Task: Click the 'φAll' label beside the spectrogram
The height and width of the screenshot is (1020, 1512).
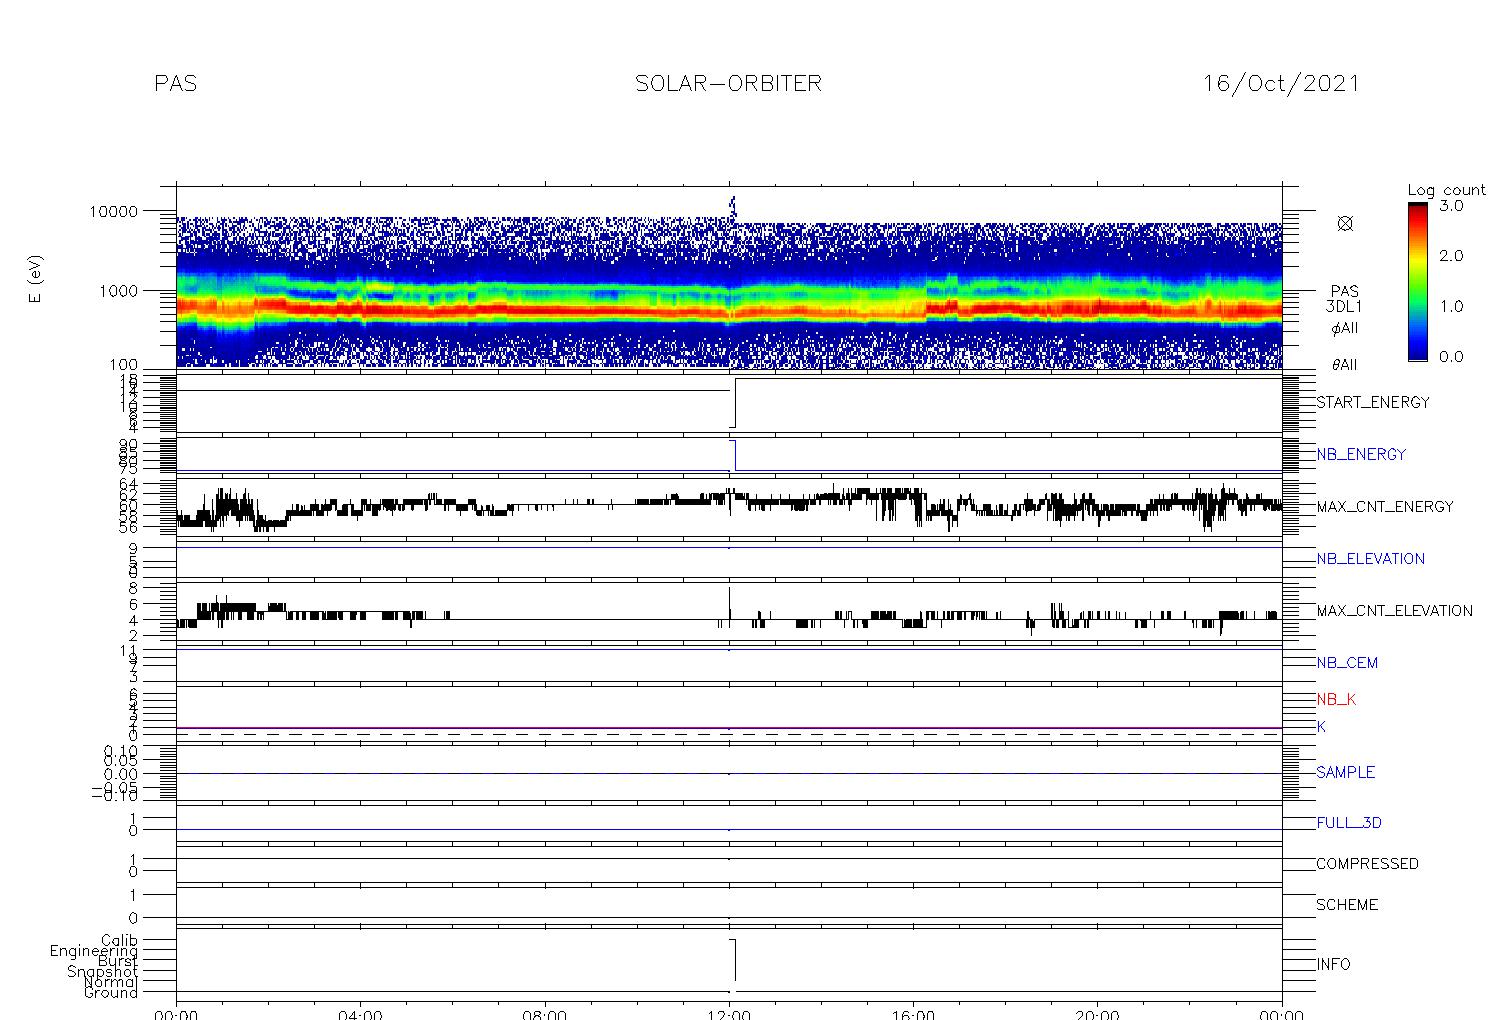Action: tap(1344, 328)
